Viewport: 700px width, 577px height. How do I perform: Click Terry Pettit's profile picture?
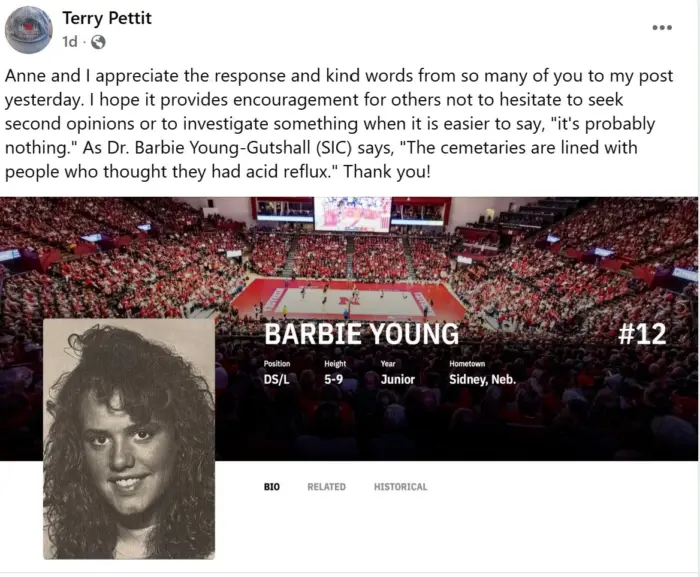[29, 30]
